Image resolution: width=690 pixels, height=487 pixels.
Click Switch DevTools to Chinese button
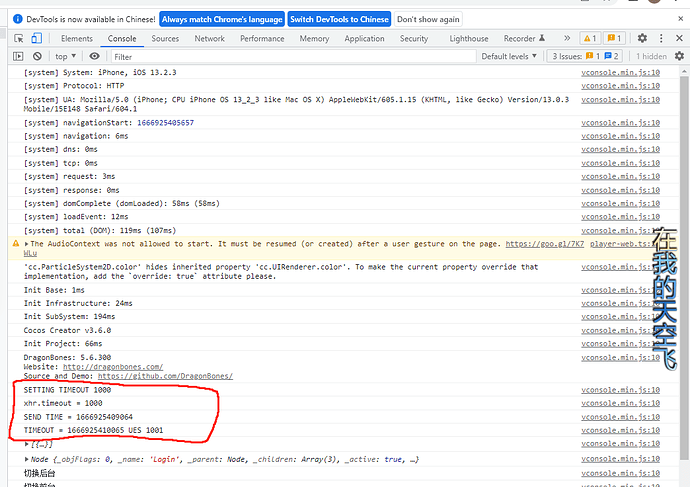[339, 19]
